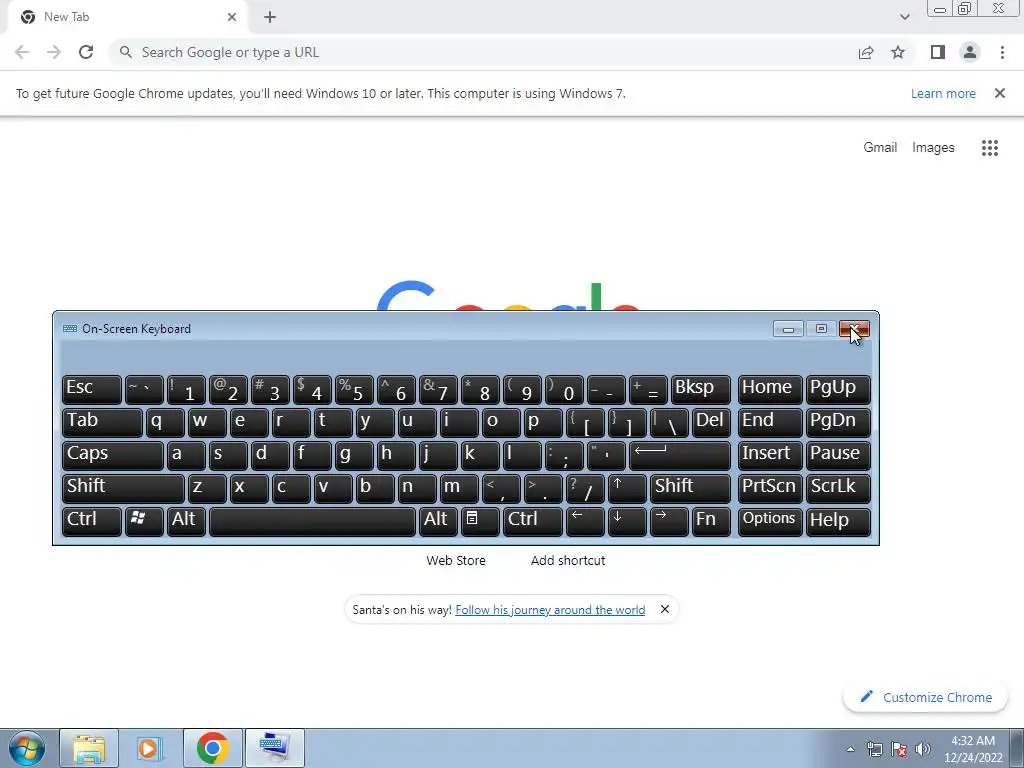
Task: Tap the right arrow key
Action: tap(669, 521)
